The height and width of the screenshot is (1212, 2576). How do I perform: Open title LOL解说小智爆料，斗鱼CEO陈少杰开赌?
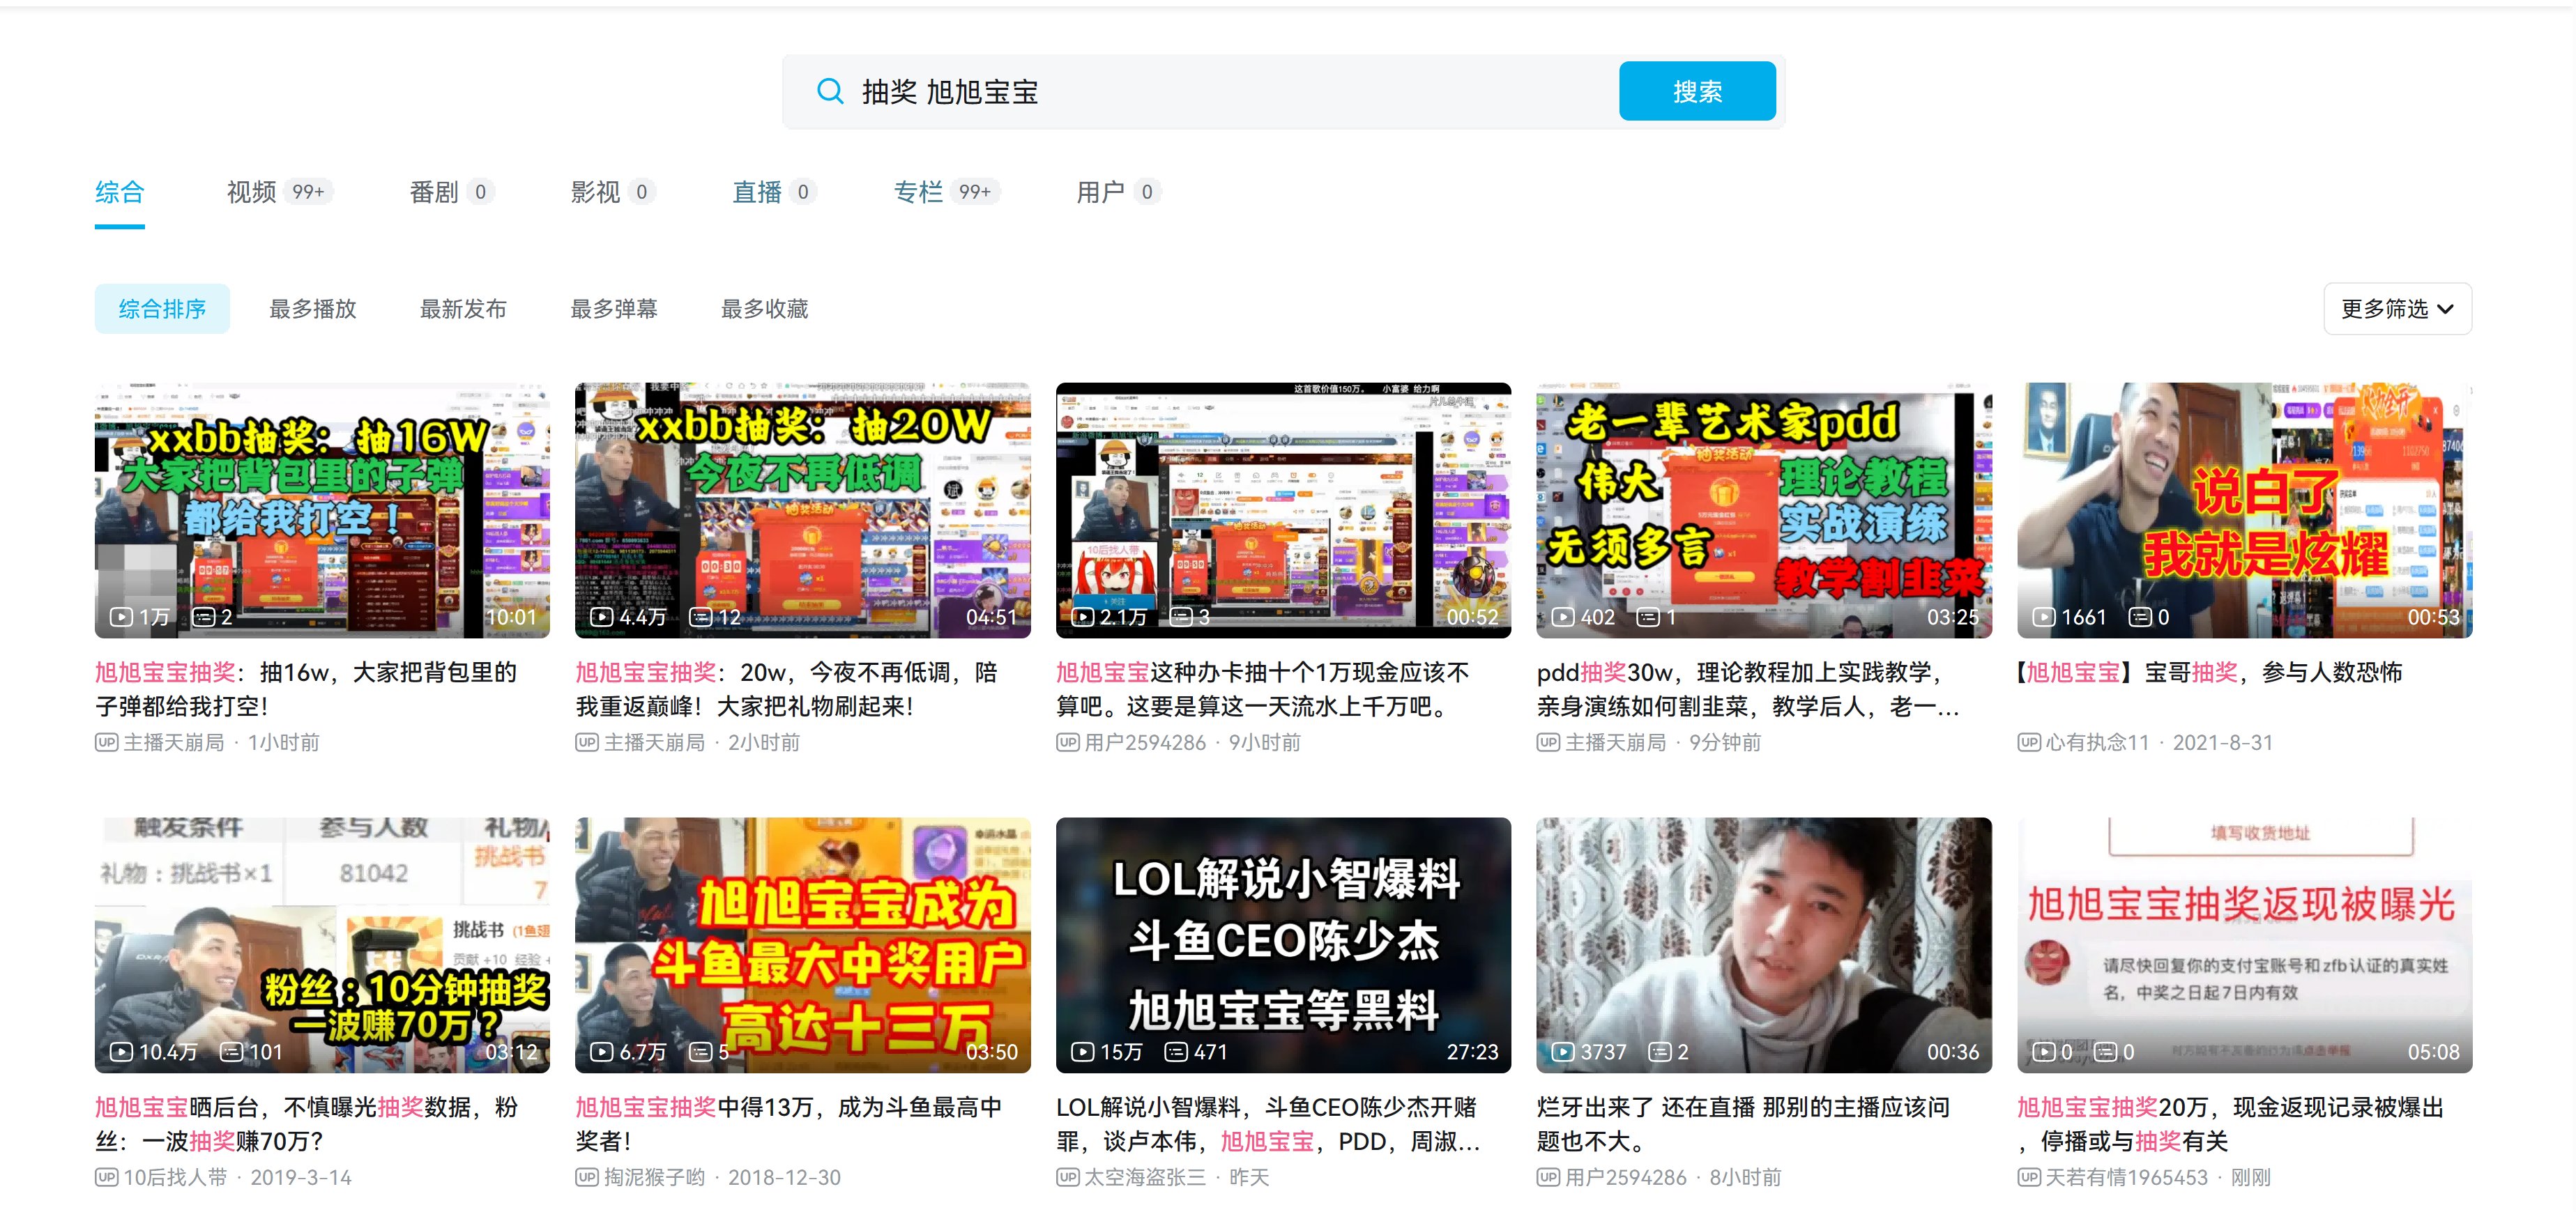[x=1268, y=1124]
